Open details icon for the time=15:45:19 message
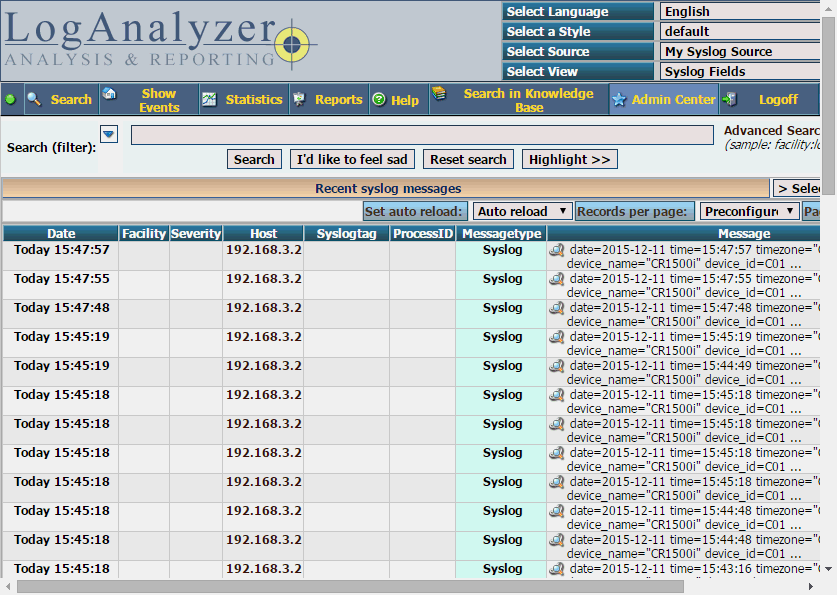Image resolution: width=837 pixels, height=595 pixels. click(x=557, y=337)
